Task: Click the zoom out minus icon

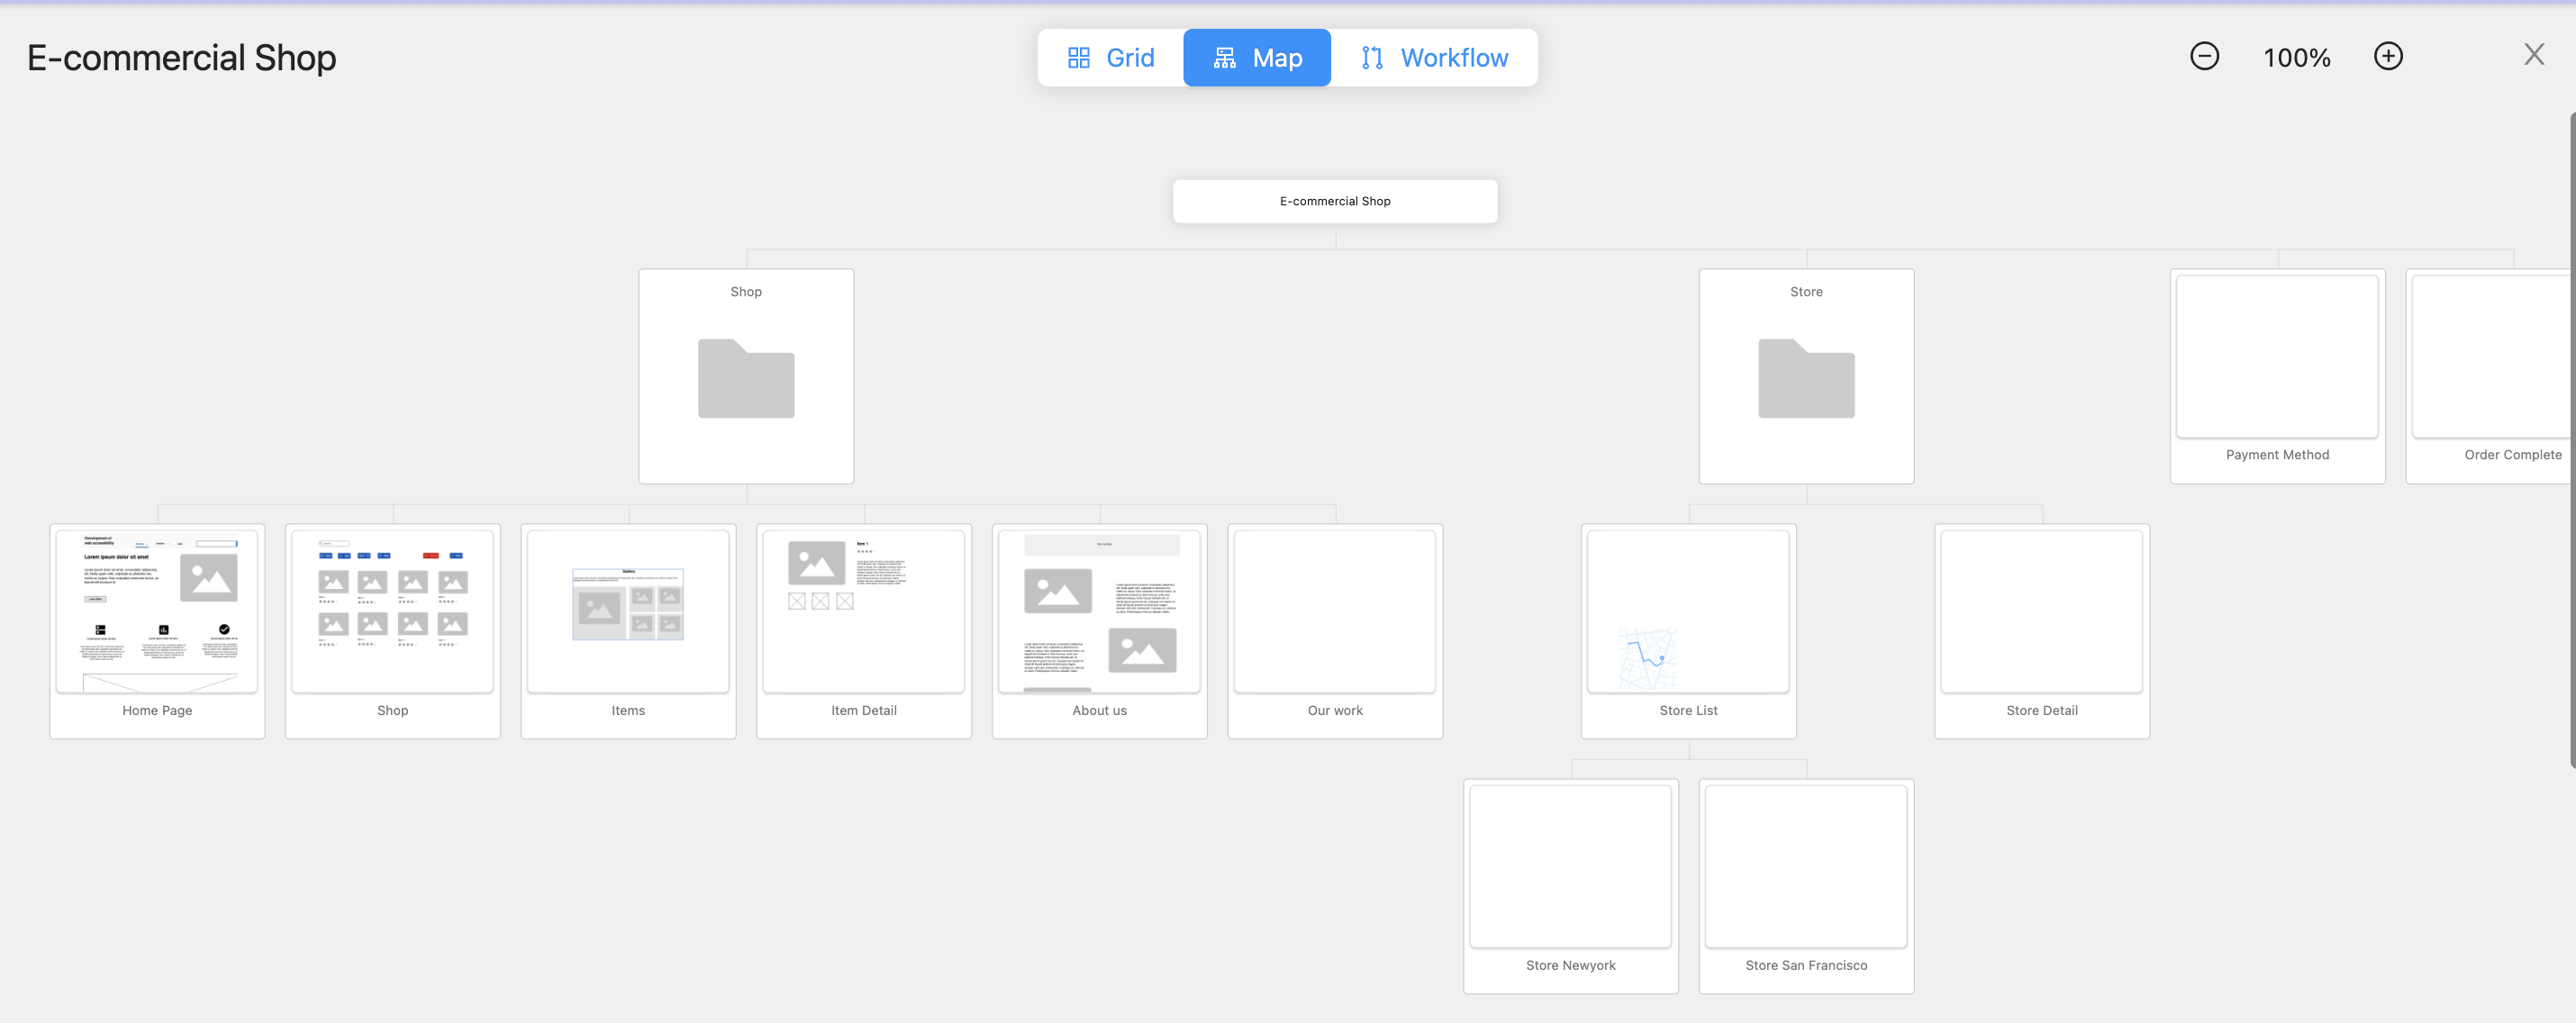Action: [x=2204, y=56]
